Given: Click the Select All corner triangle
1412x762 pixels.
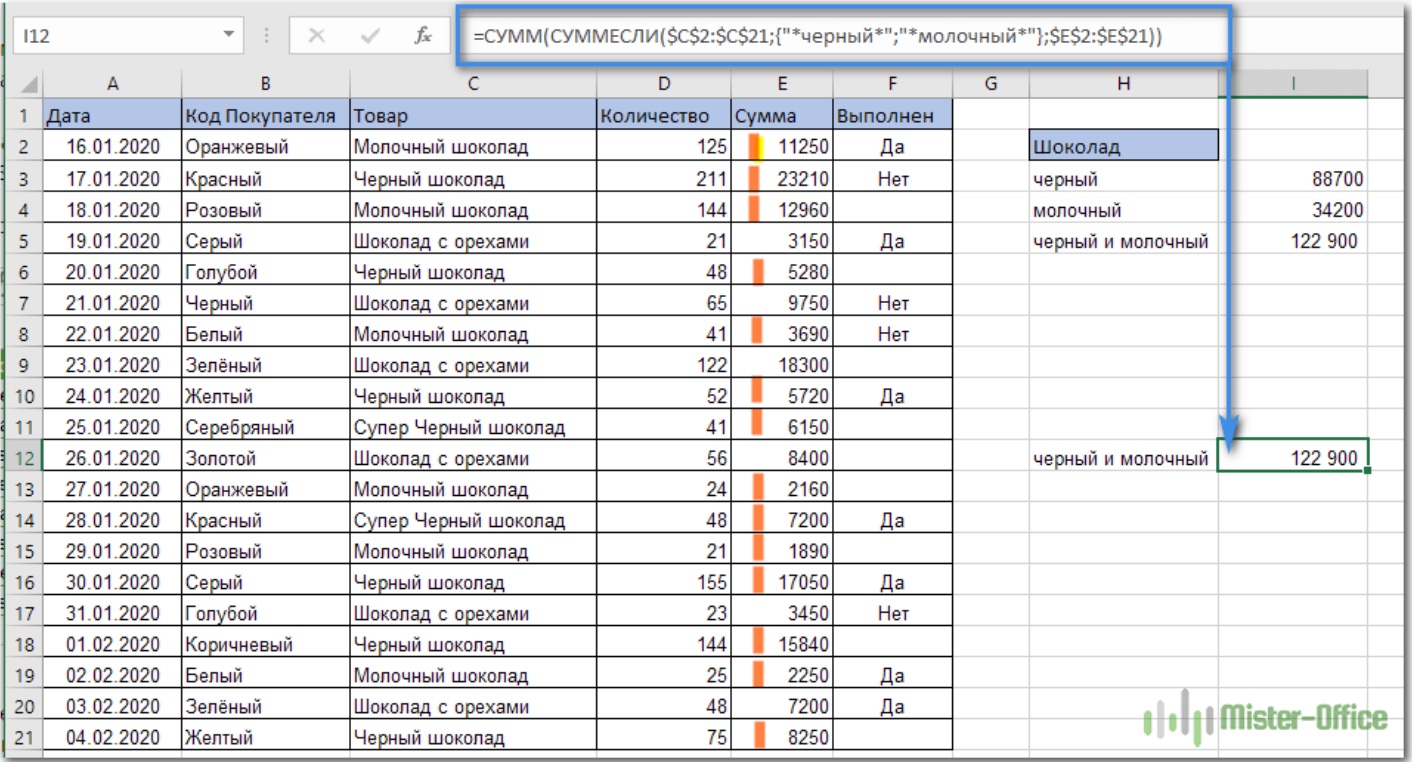Looking at the screenshot, I should pyautogui.click(x=29, y=85).
